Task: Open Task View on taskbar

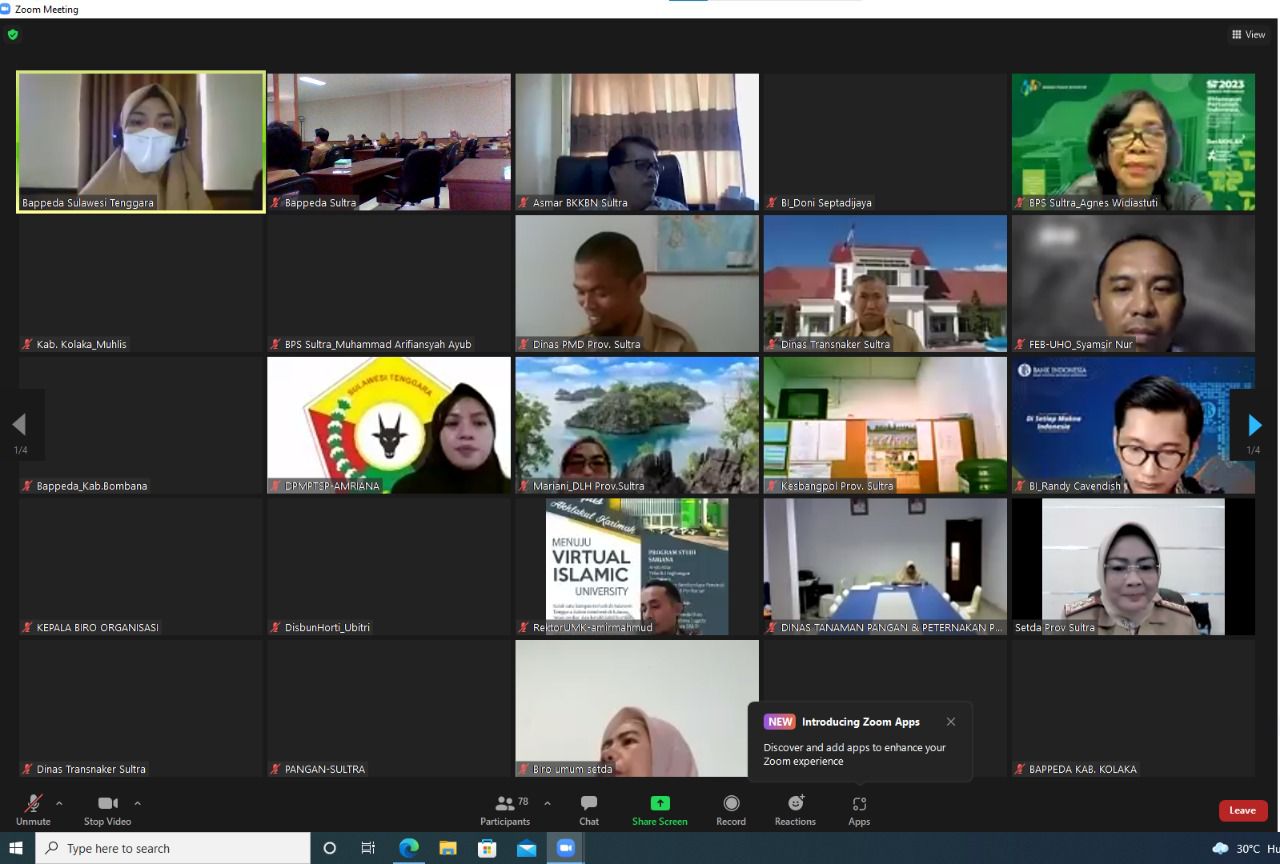Action: coord(368,848)
